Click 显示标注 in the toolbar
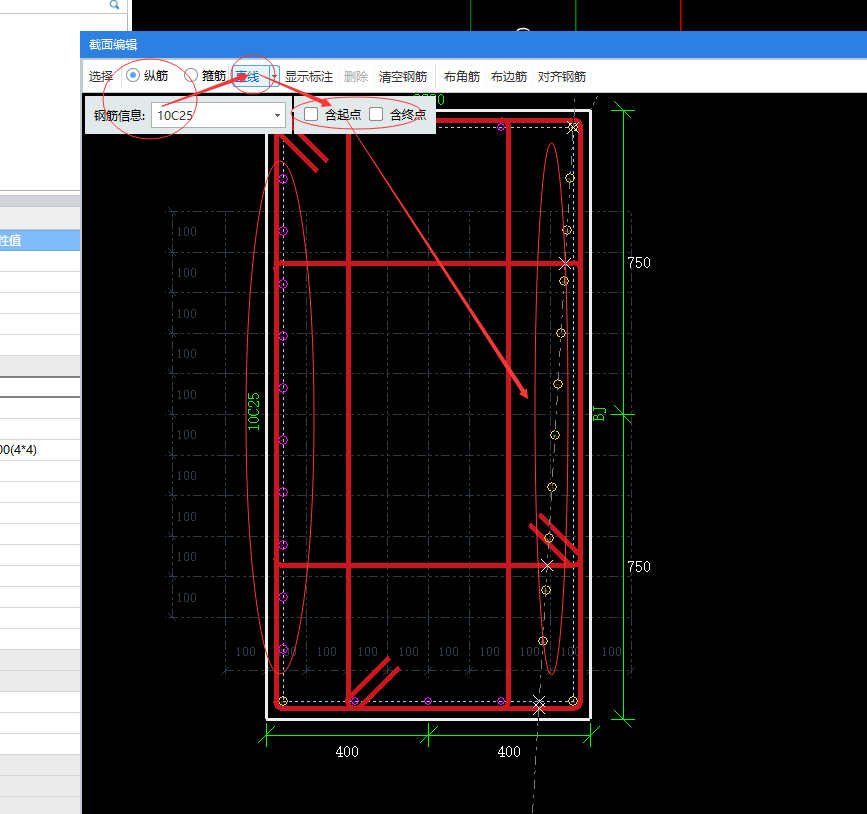Image resolution: width=867 pixels, height=814 pixels. [x=309, y=76]
